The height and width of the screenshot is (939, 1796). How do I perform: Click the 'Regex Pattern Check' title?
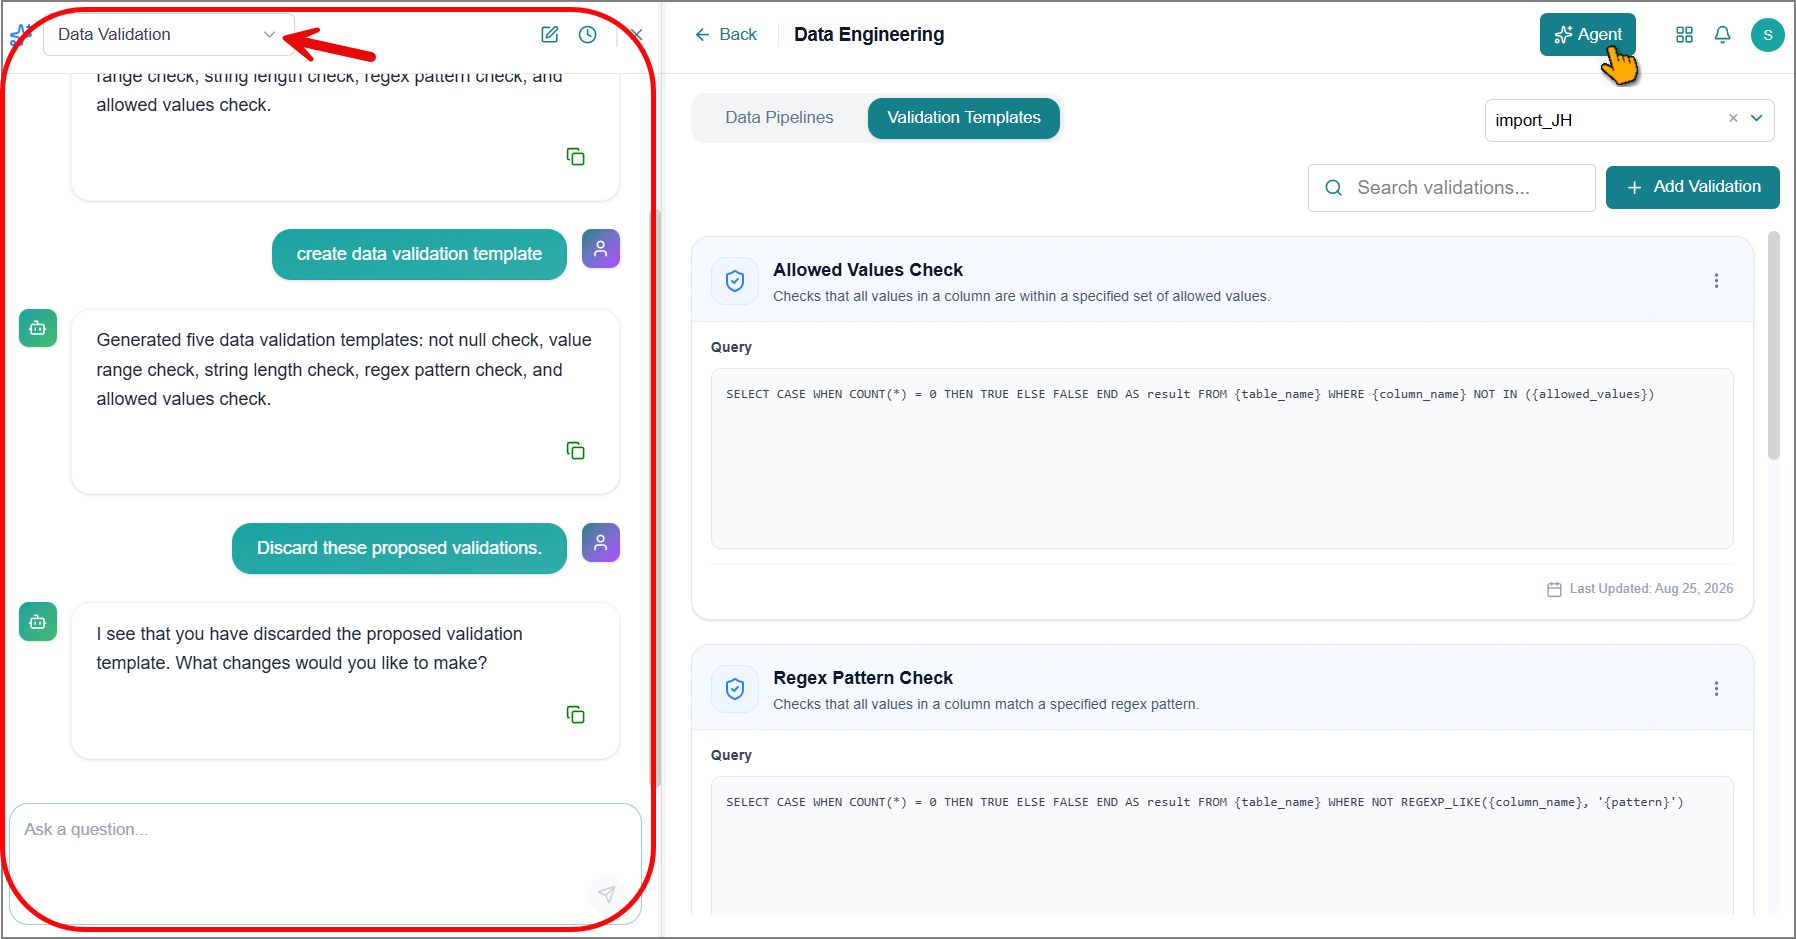click(x=863, y=678)
